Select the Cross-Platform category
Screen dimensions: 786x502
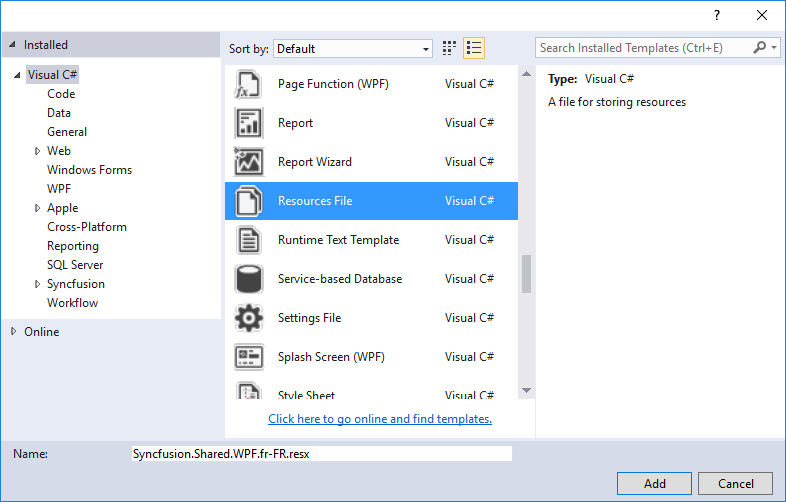[x=87, y=227]
